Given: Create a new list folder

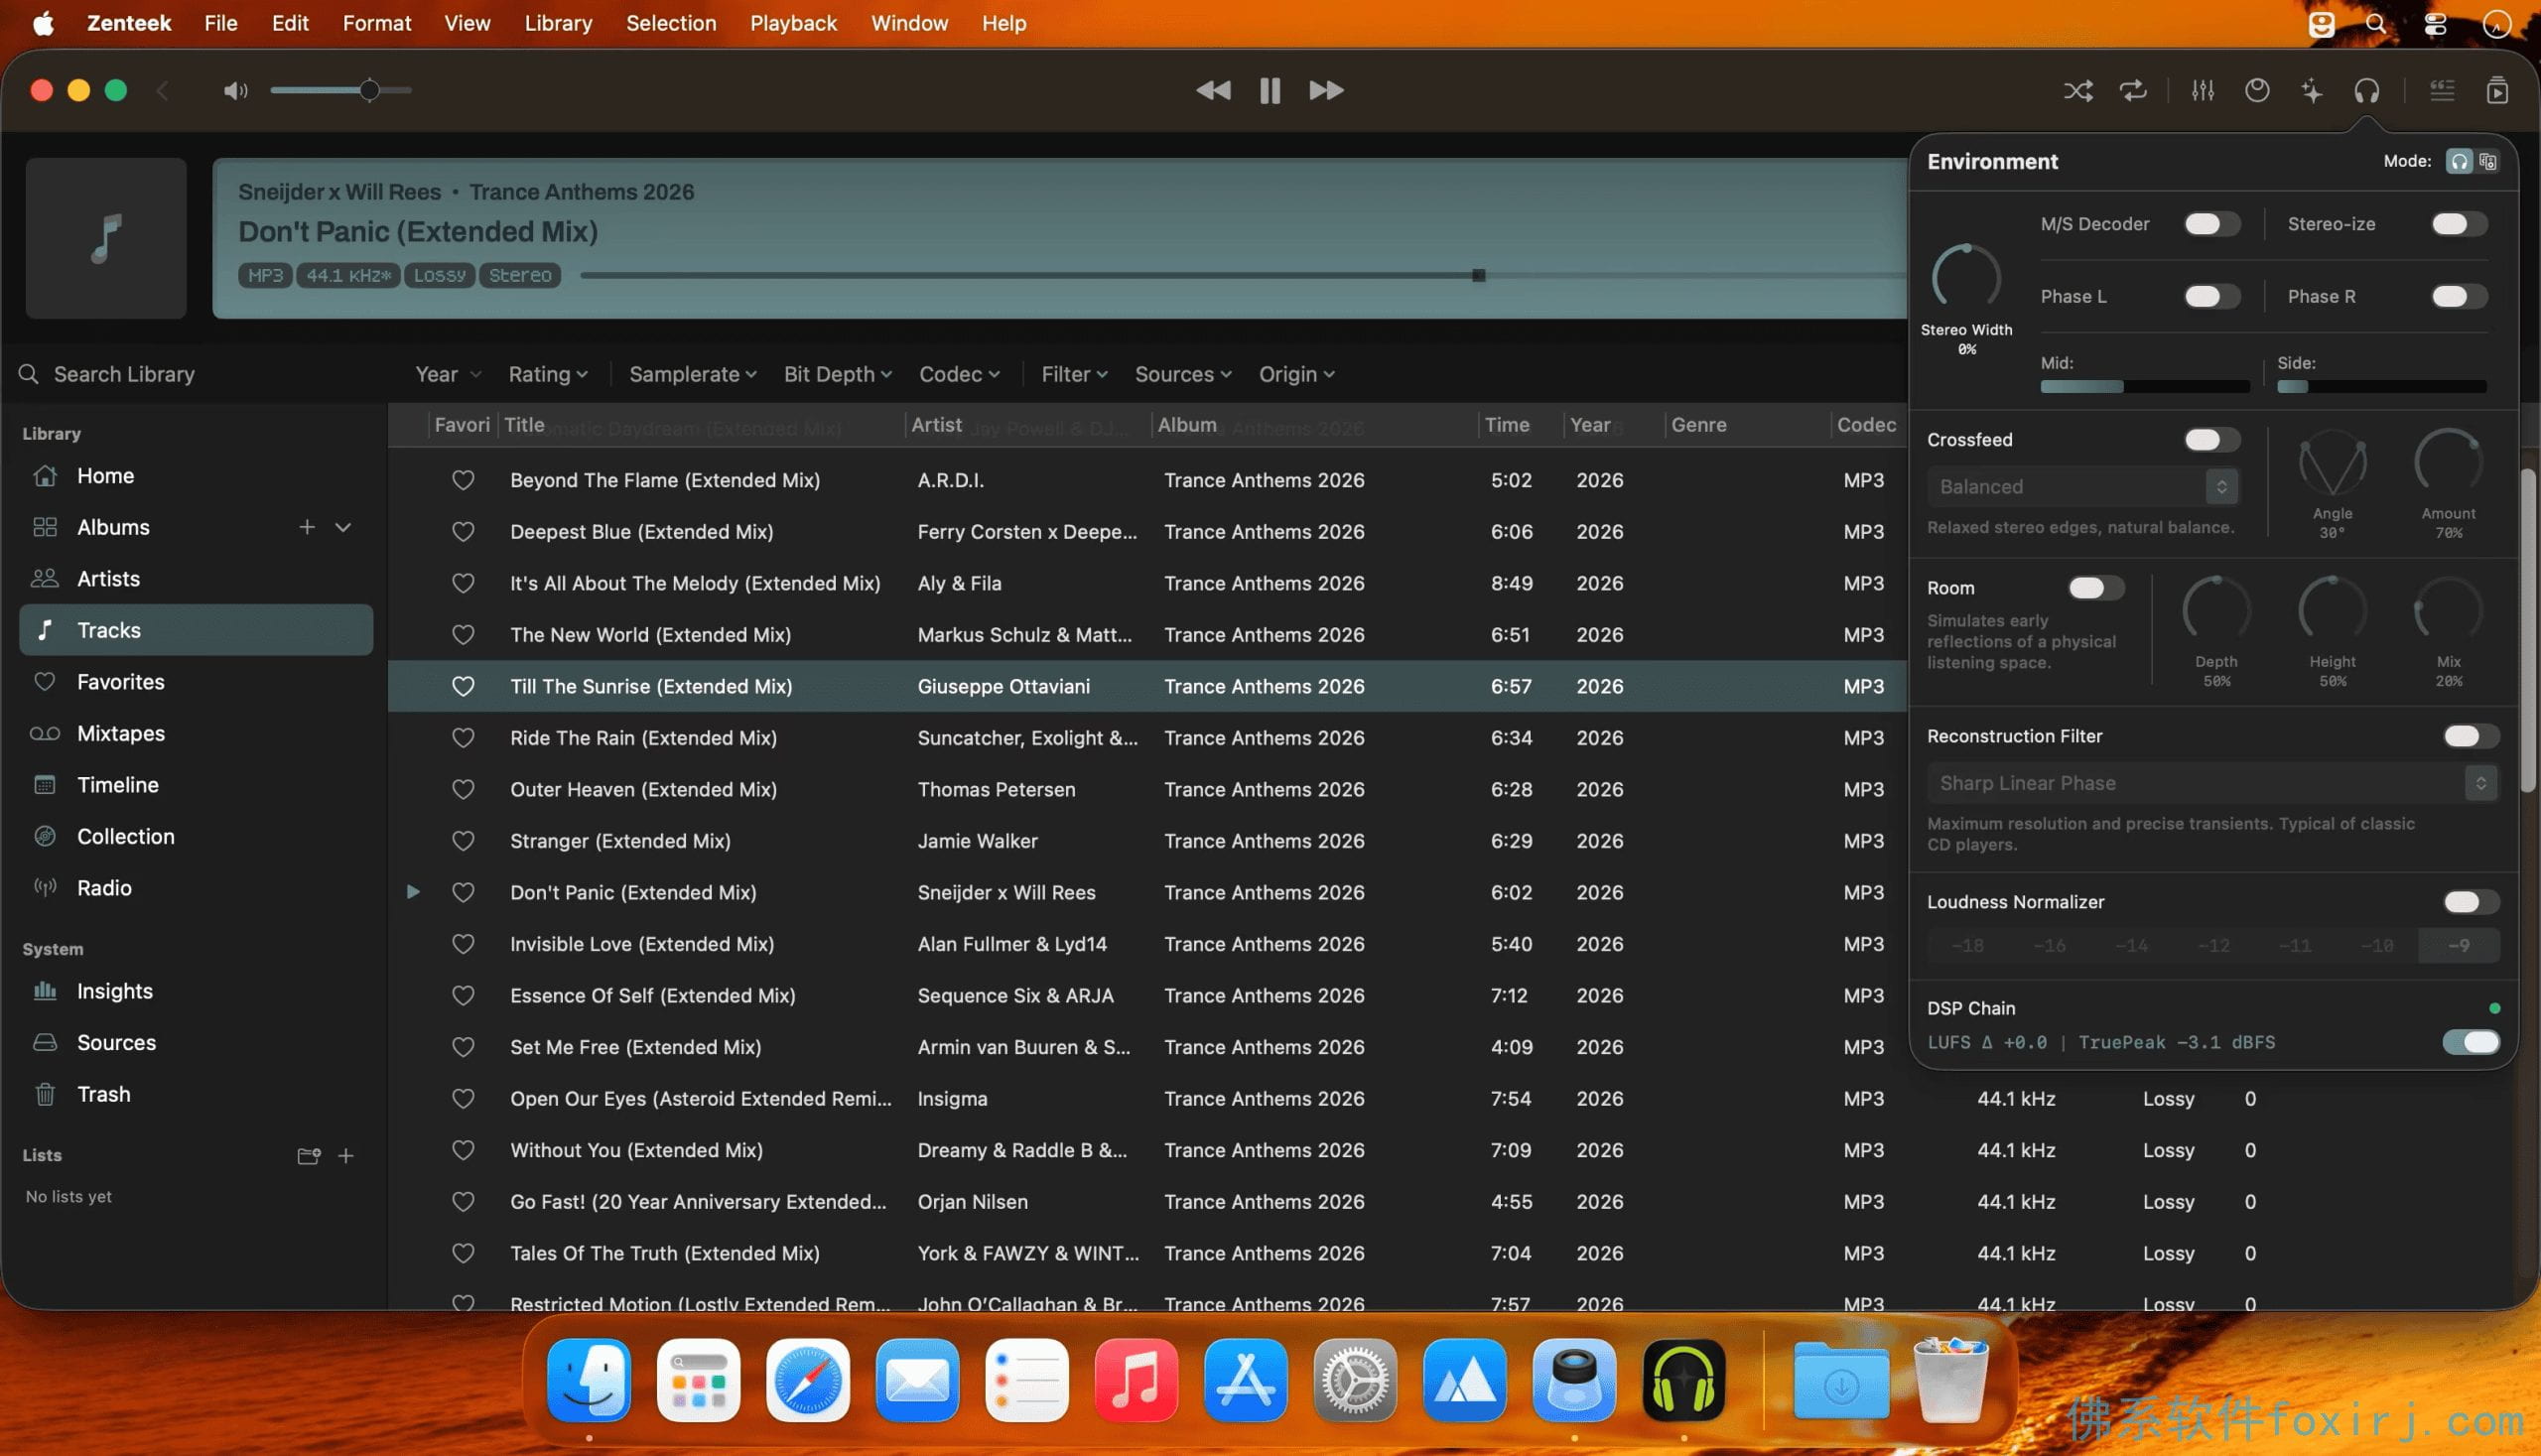Looking at the screenshot, I should click(x=309, y=1156).
